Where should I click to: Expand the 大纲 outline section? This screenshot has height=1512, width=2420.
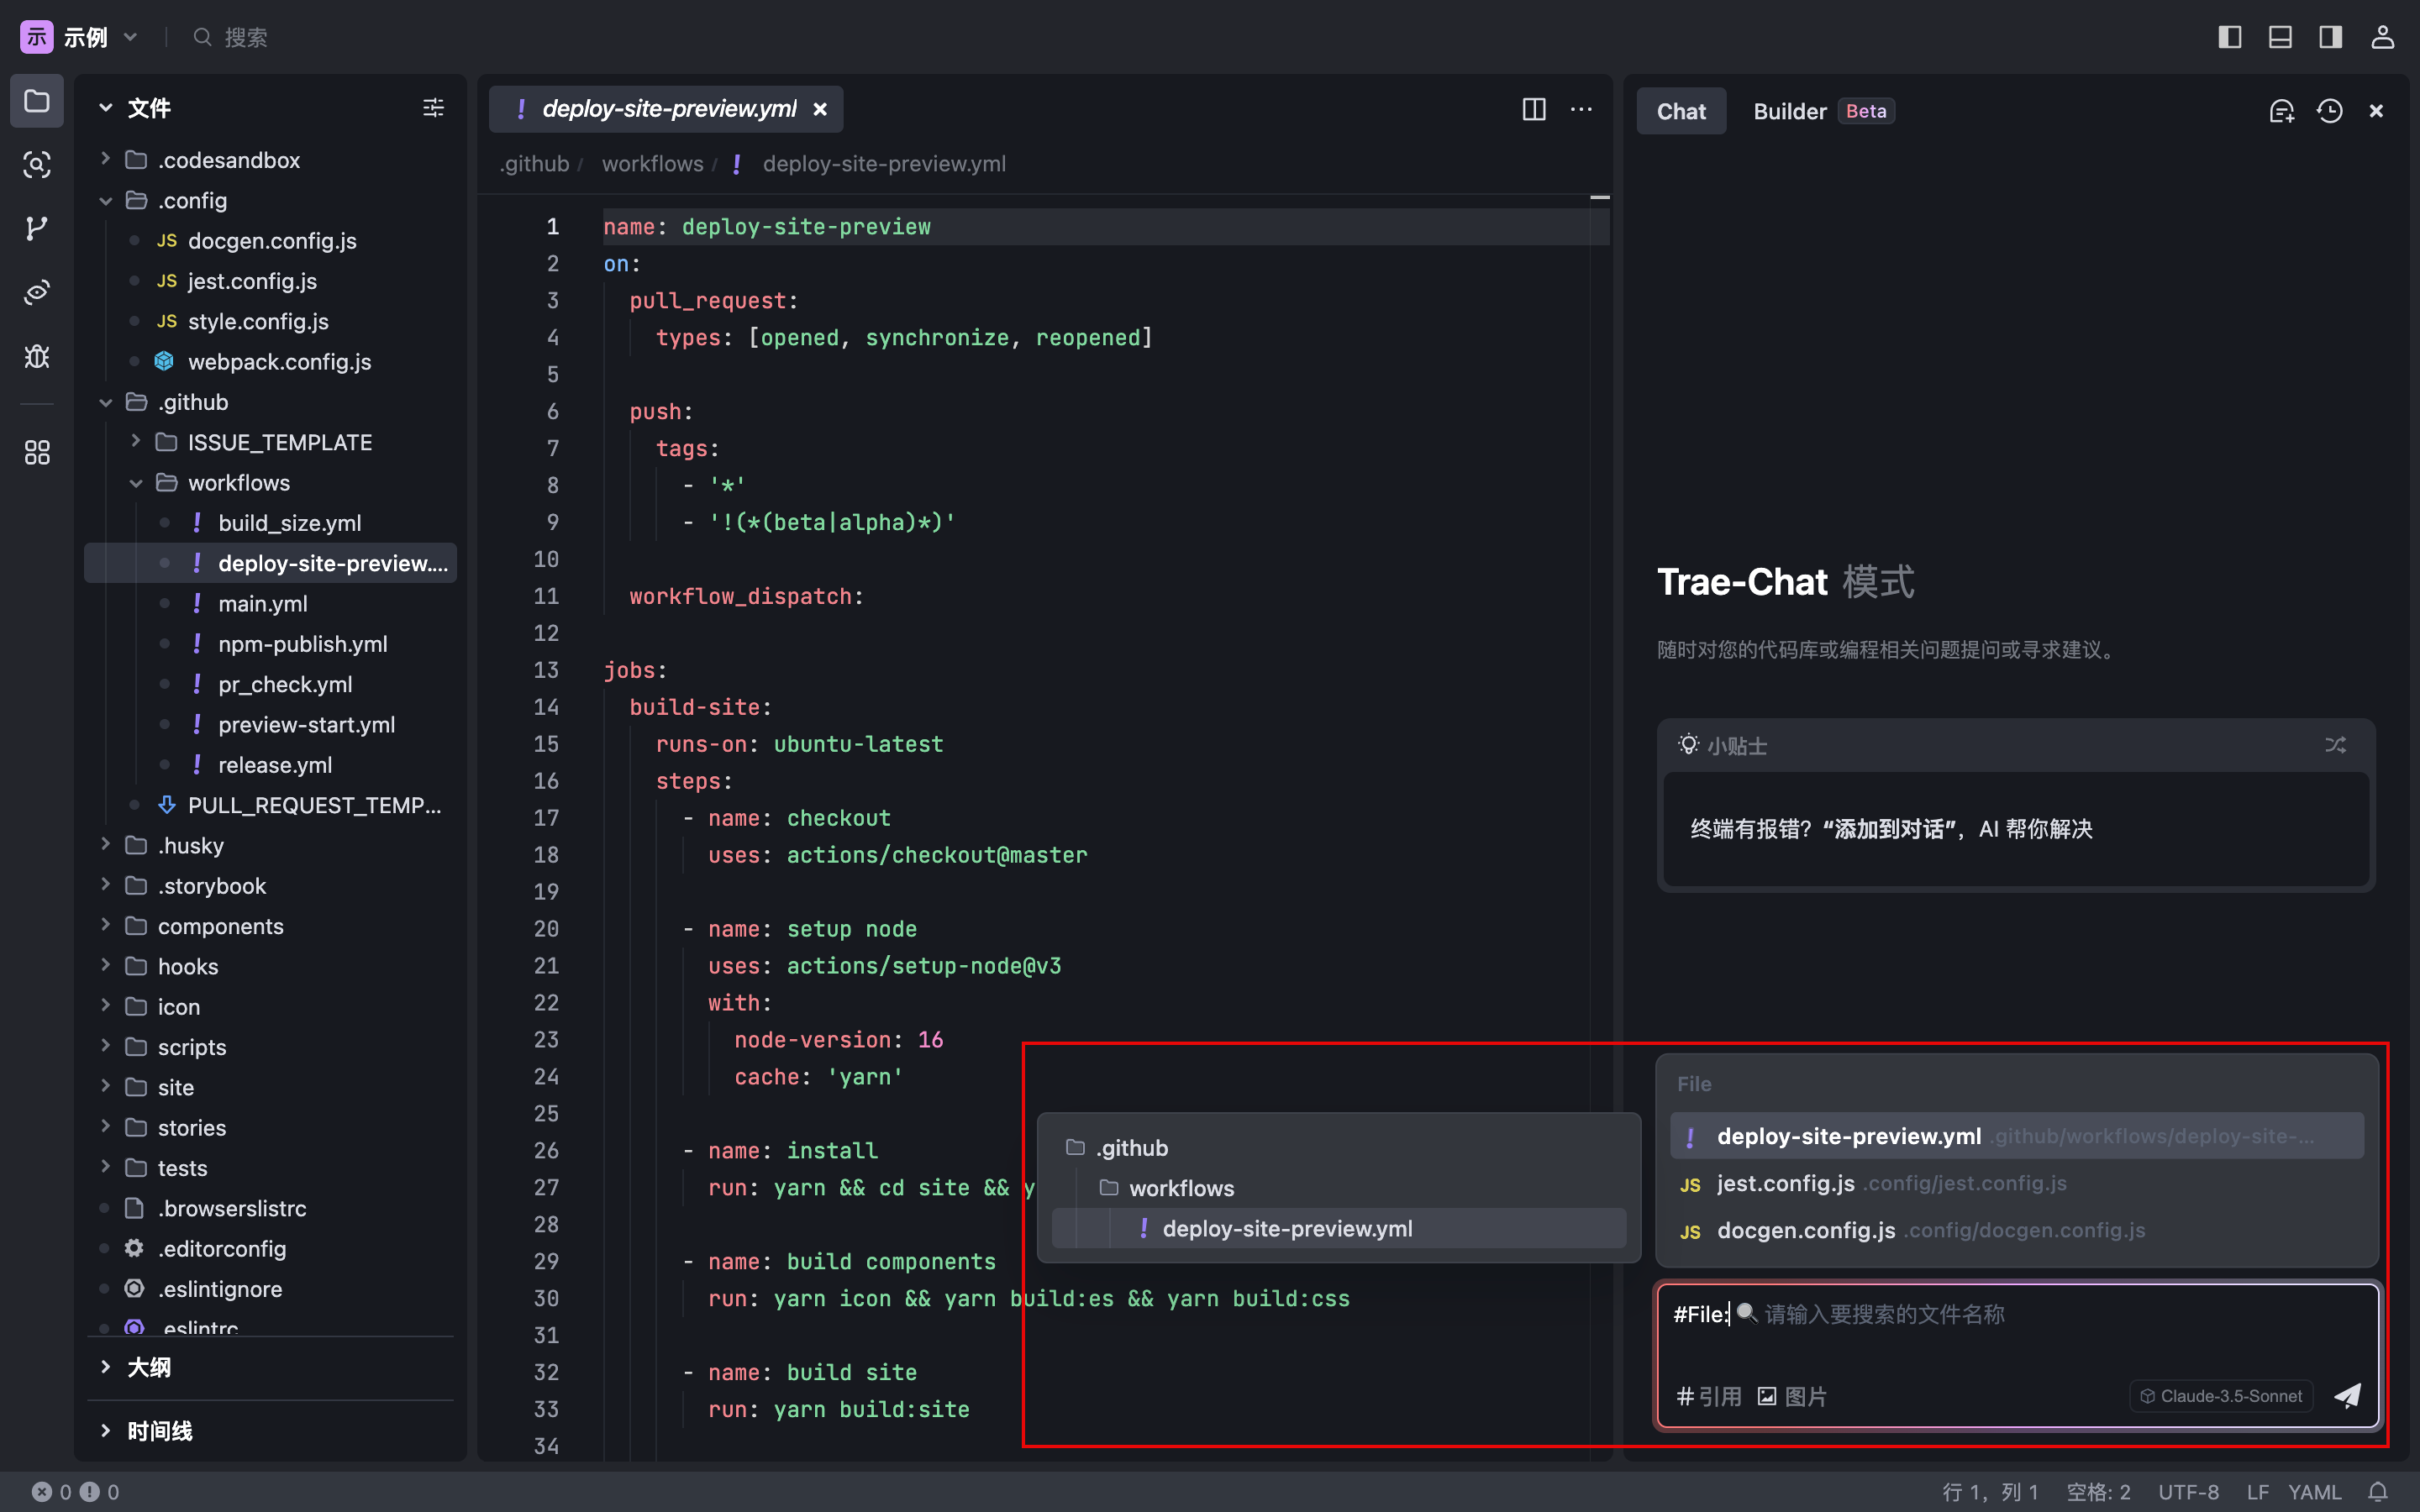click(x=105, y=1367)
